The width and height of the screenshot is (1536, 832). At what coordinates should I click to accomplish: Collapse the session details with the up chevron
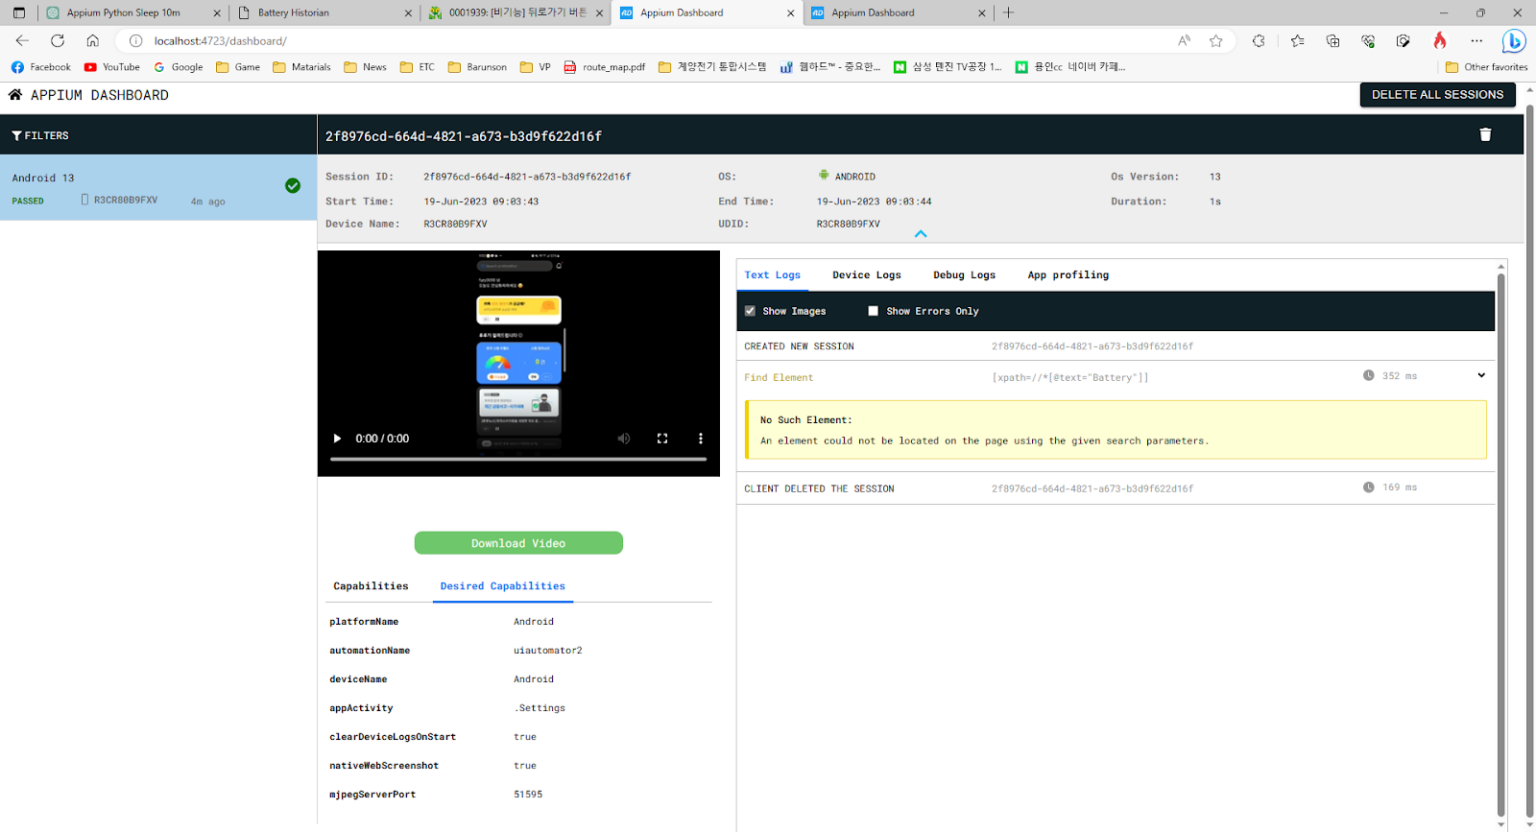click(921, 234)
